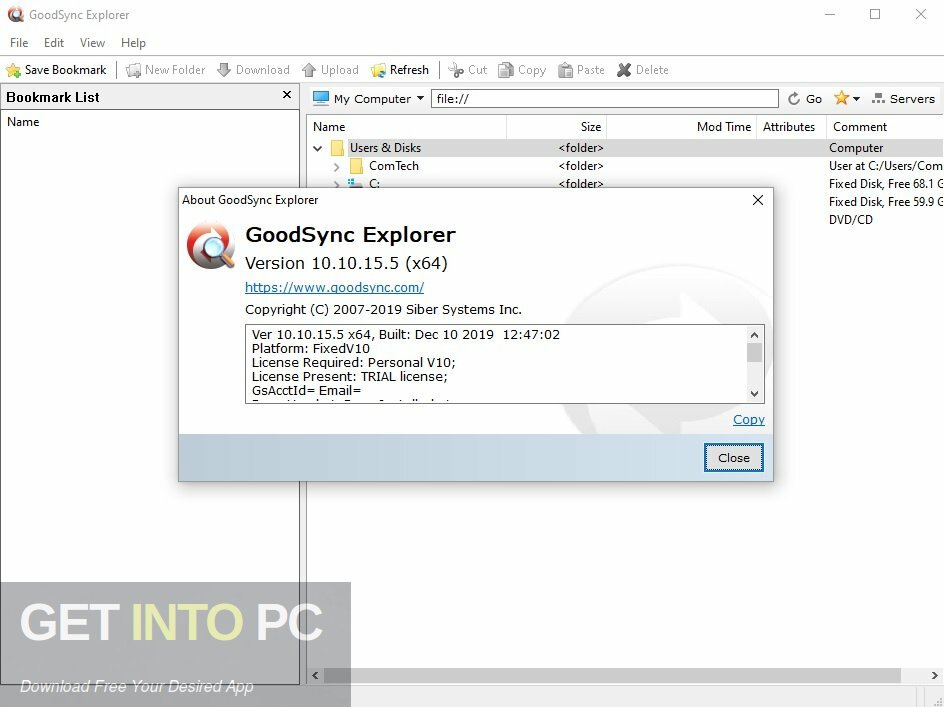The width and height of the screenshot is (944, 707).
Task: Select the Users & Disks row
Action: tap(625, 148)
